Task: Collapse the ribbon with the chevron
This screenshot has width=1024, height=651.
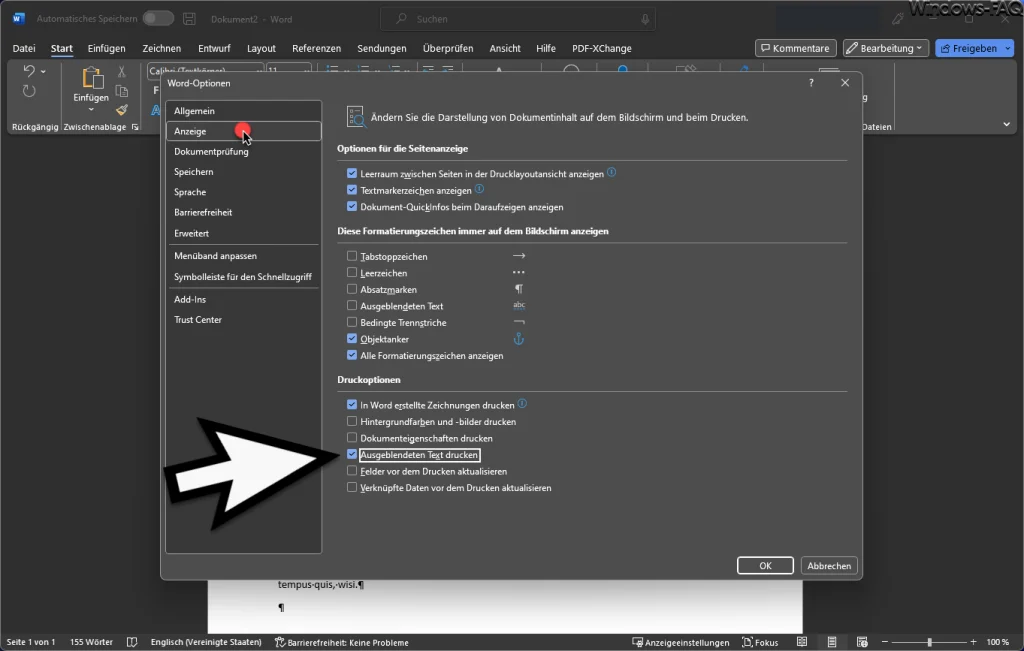Action: coord(1006,124)
